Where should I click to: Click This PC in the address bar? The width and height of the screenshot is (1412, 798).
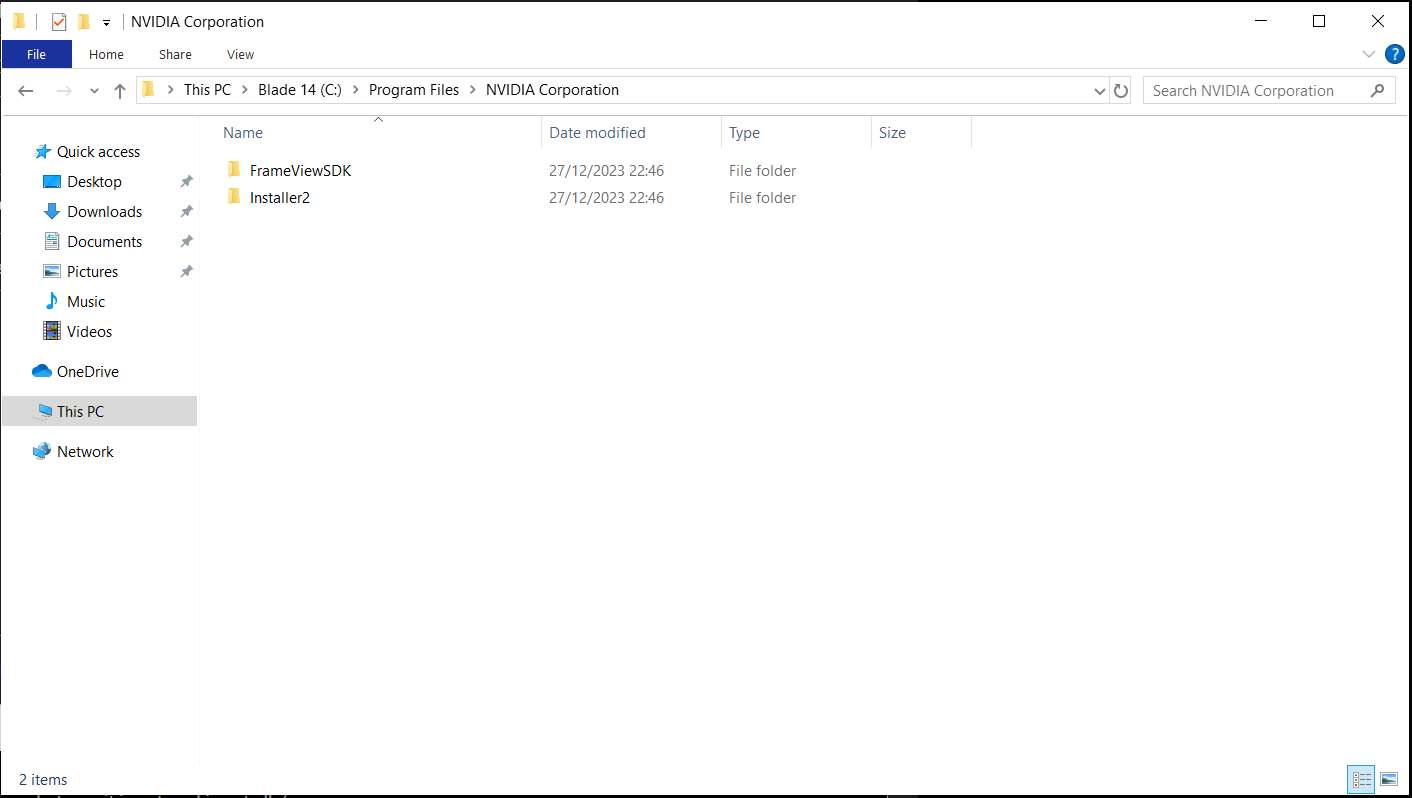point(207,90)
